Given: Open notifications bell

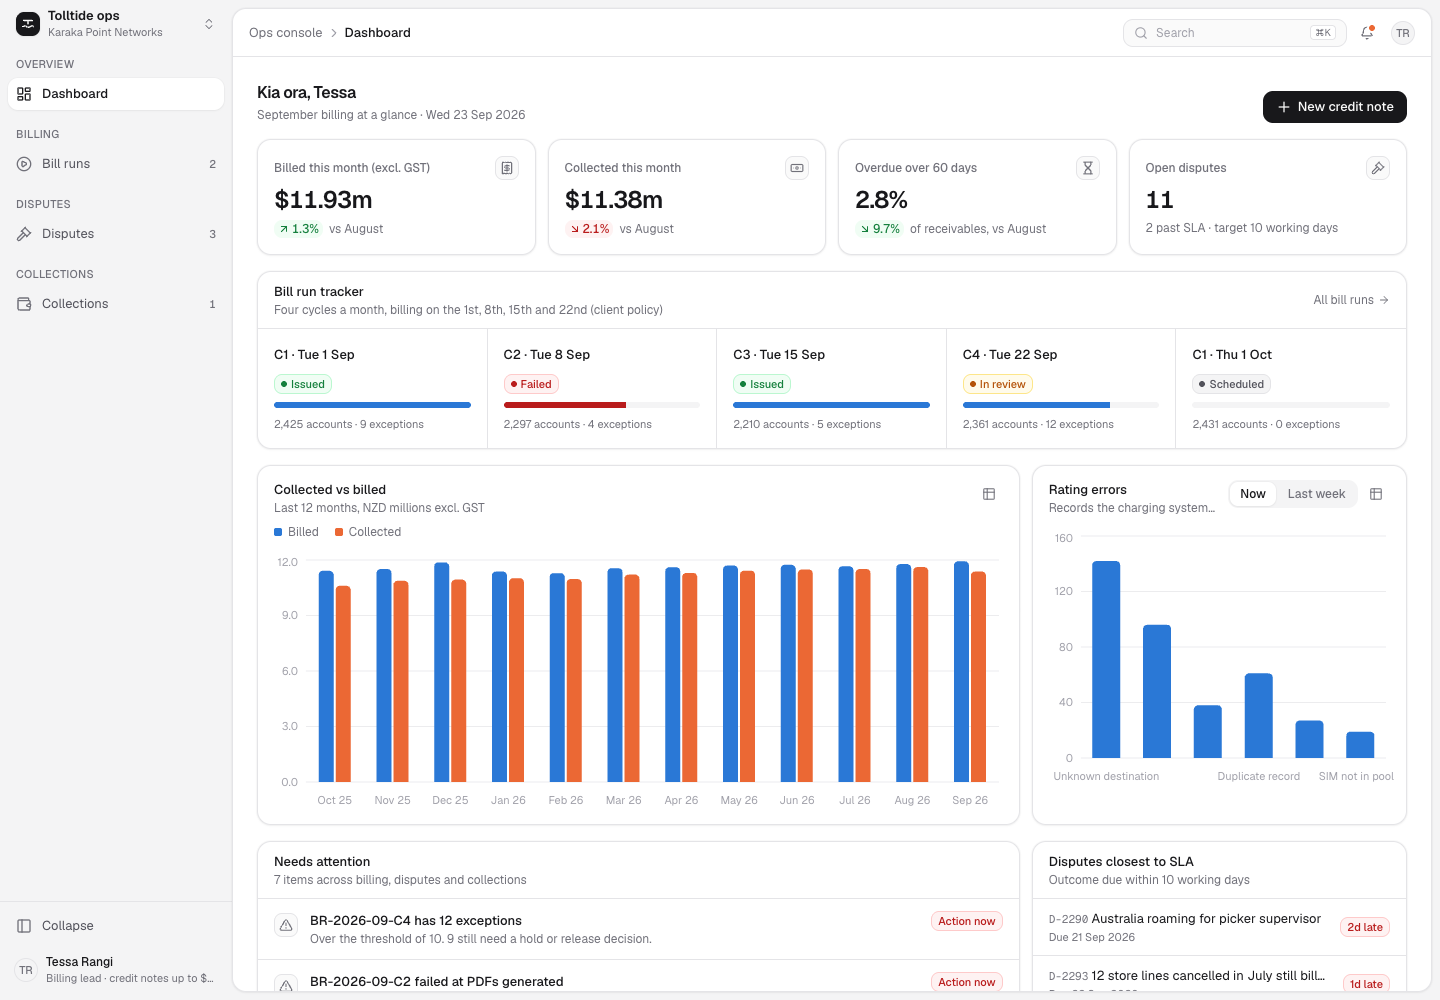Looking at the screenshot, I should 1367,33.
